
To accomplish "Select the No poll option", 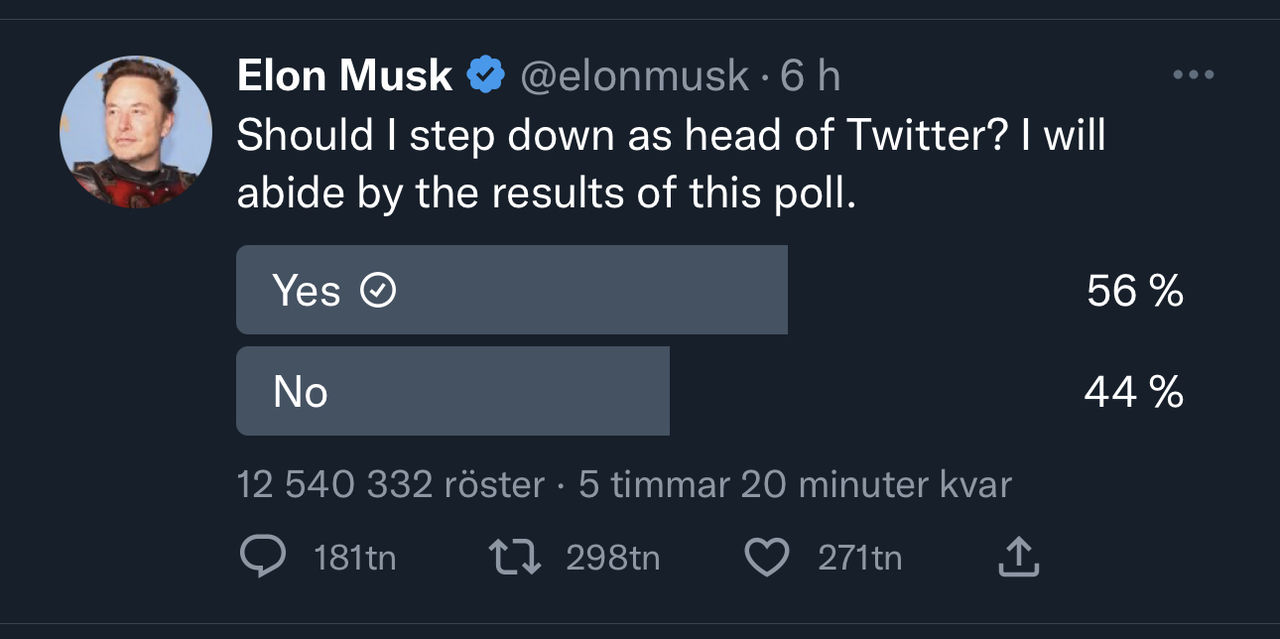I will [452, 391].
